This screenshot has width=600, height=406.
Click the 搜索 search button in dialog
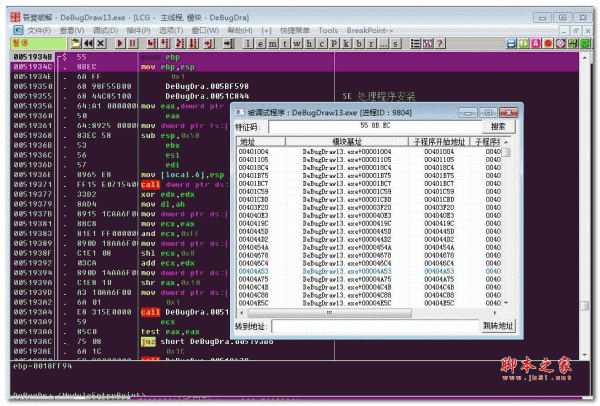click(497, 127)
